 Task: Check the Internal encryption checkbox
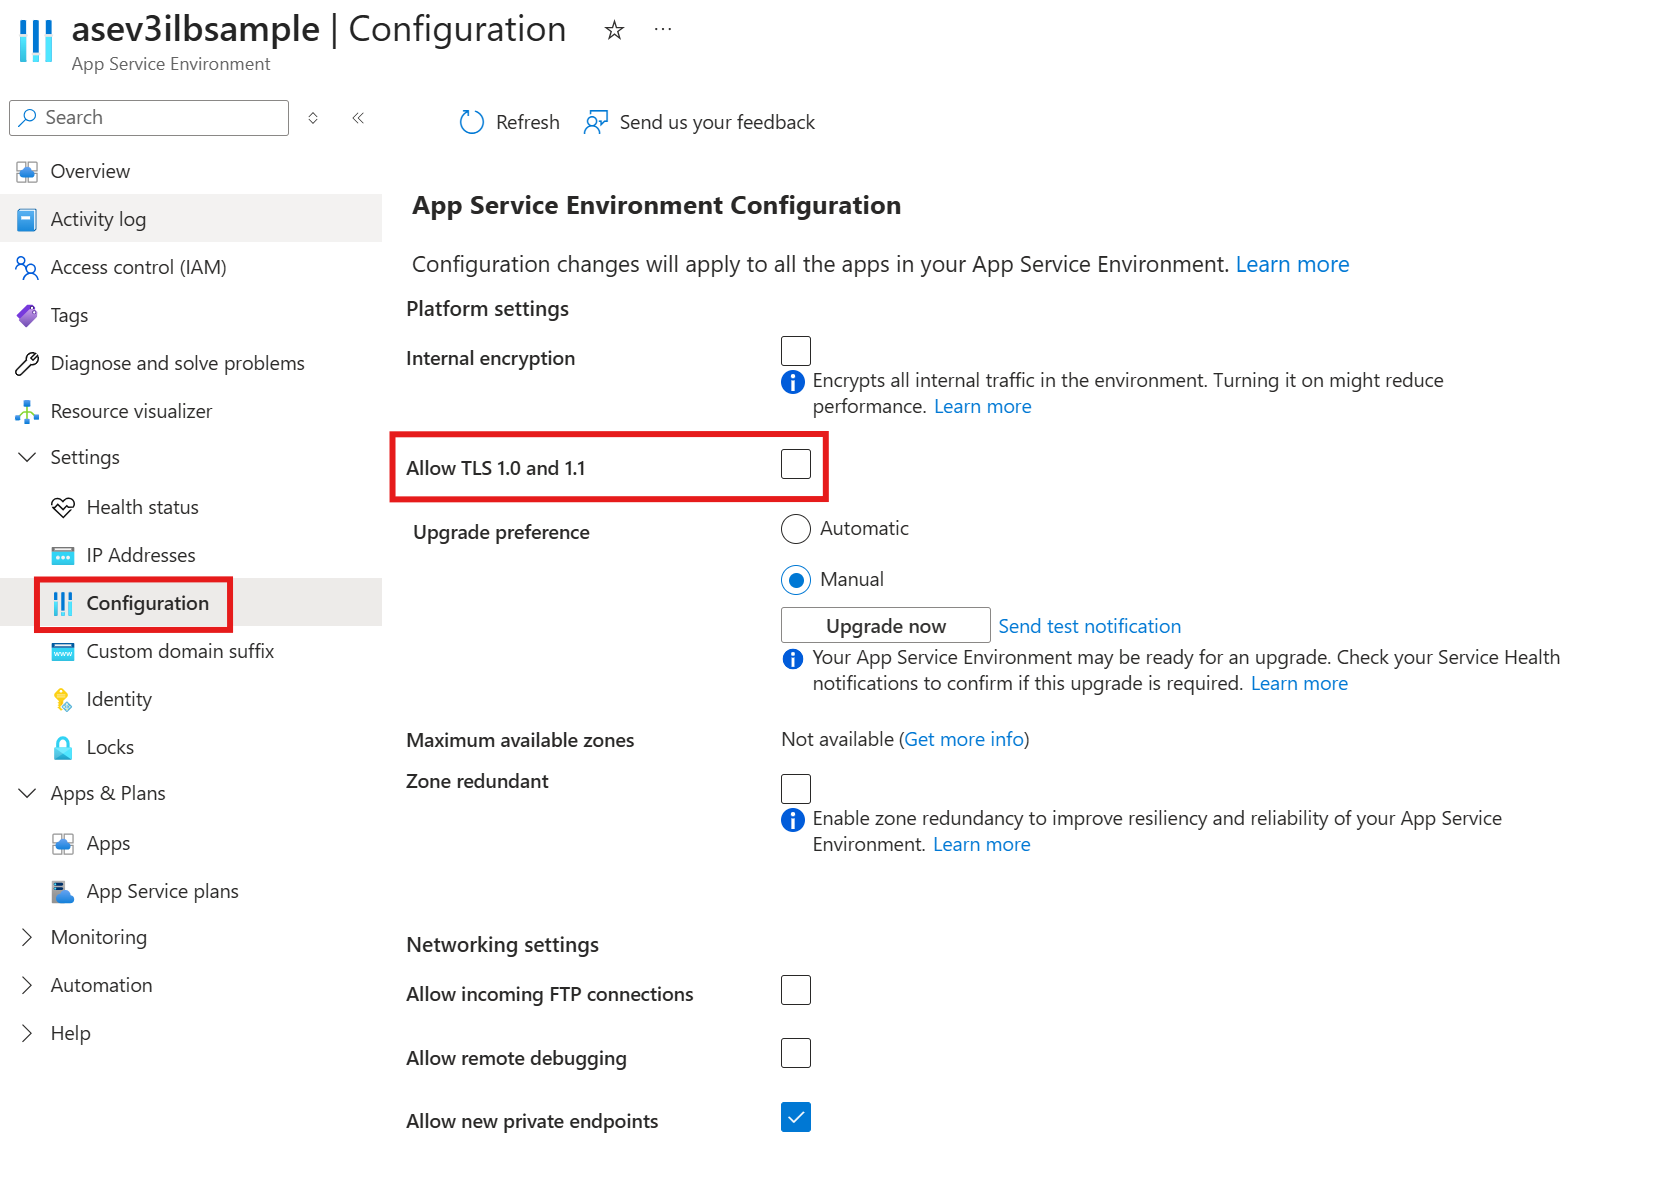tap(795, 350)
